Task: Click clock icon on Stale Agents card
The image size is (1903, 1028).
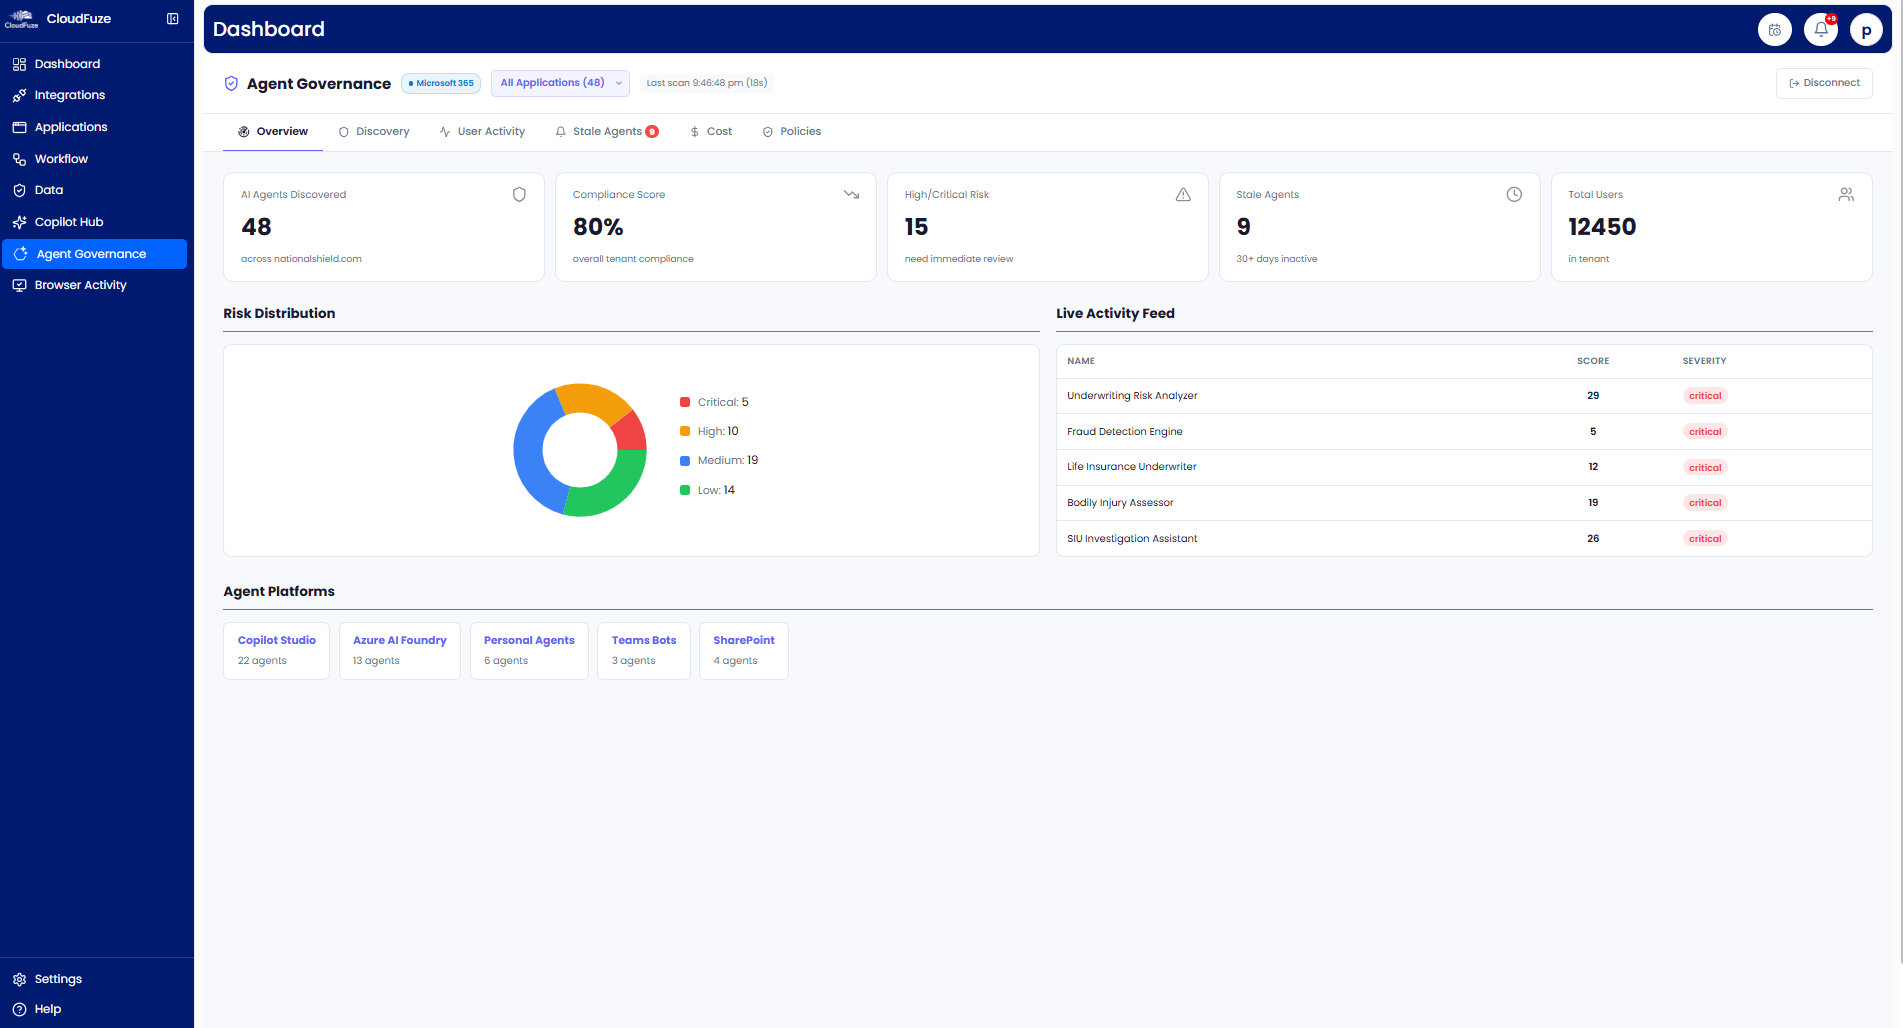Action: coord(1514,195)
